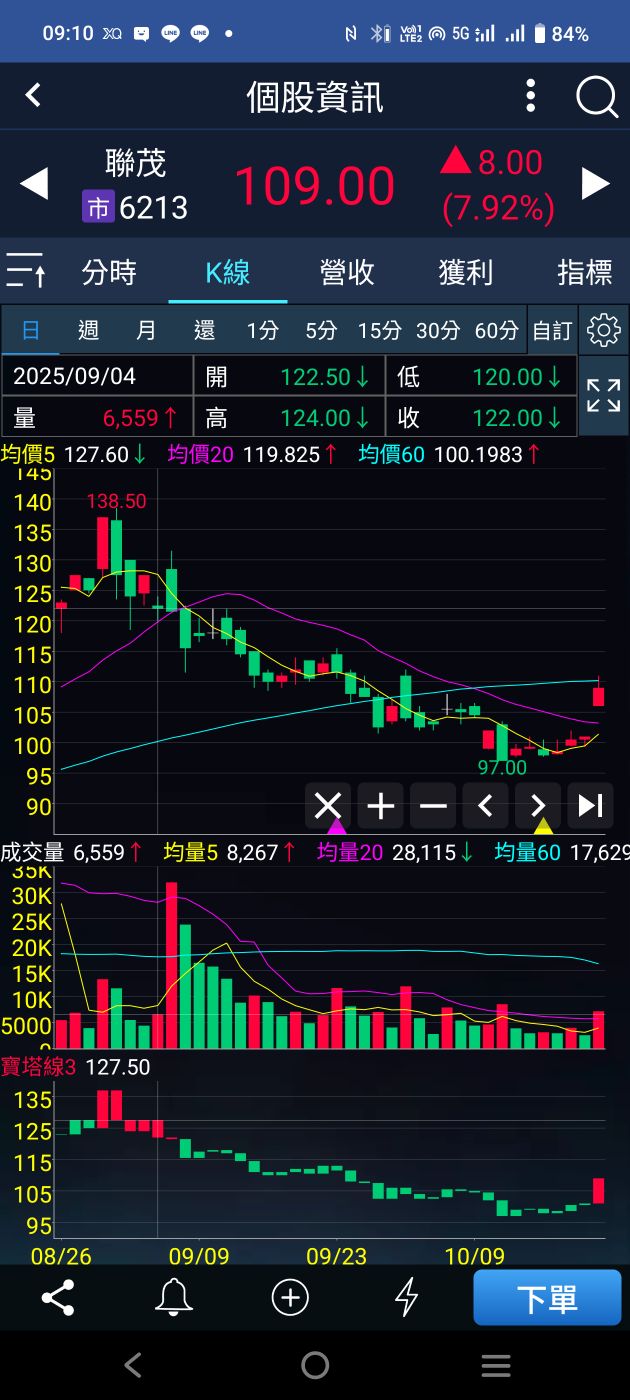Open price alert bell icon

click(x=174, y=1297)
